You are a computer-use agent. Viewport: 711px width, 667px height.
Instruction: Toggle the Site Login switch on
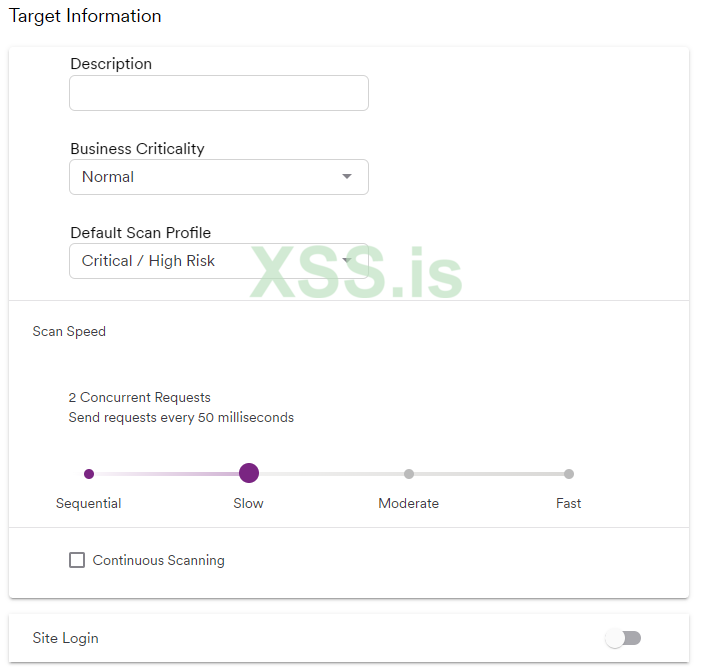coord(623,638)
